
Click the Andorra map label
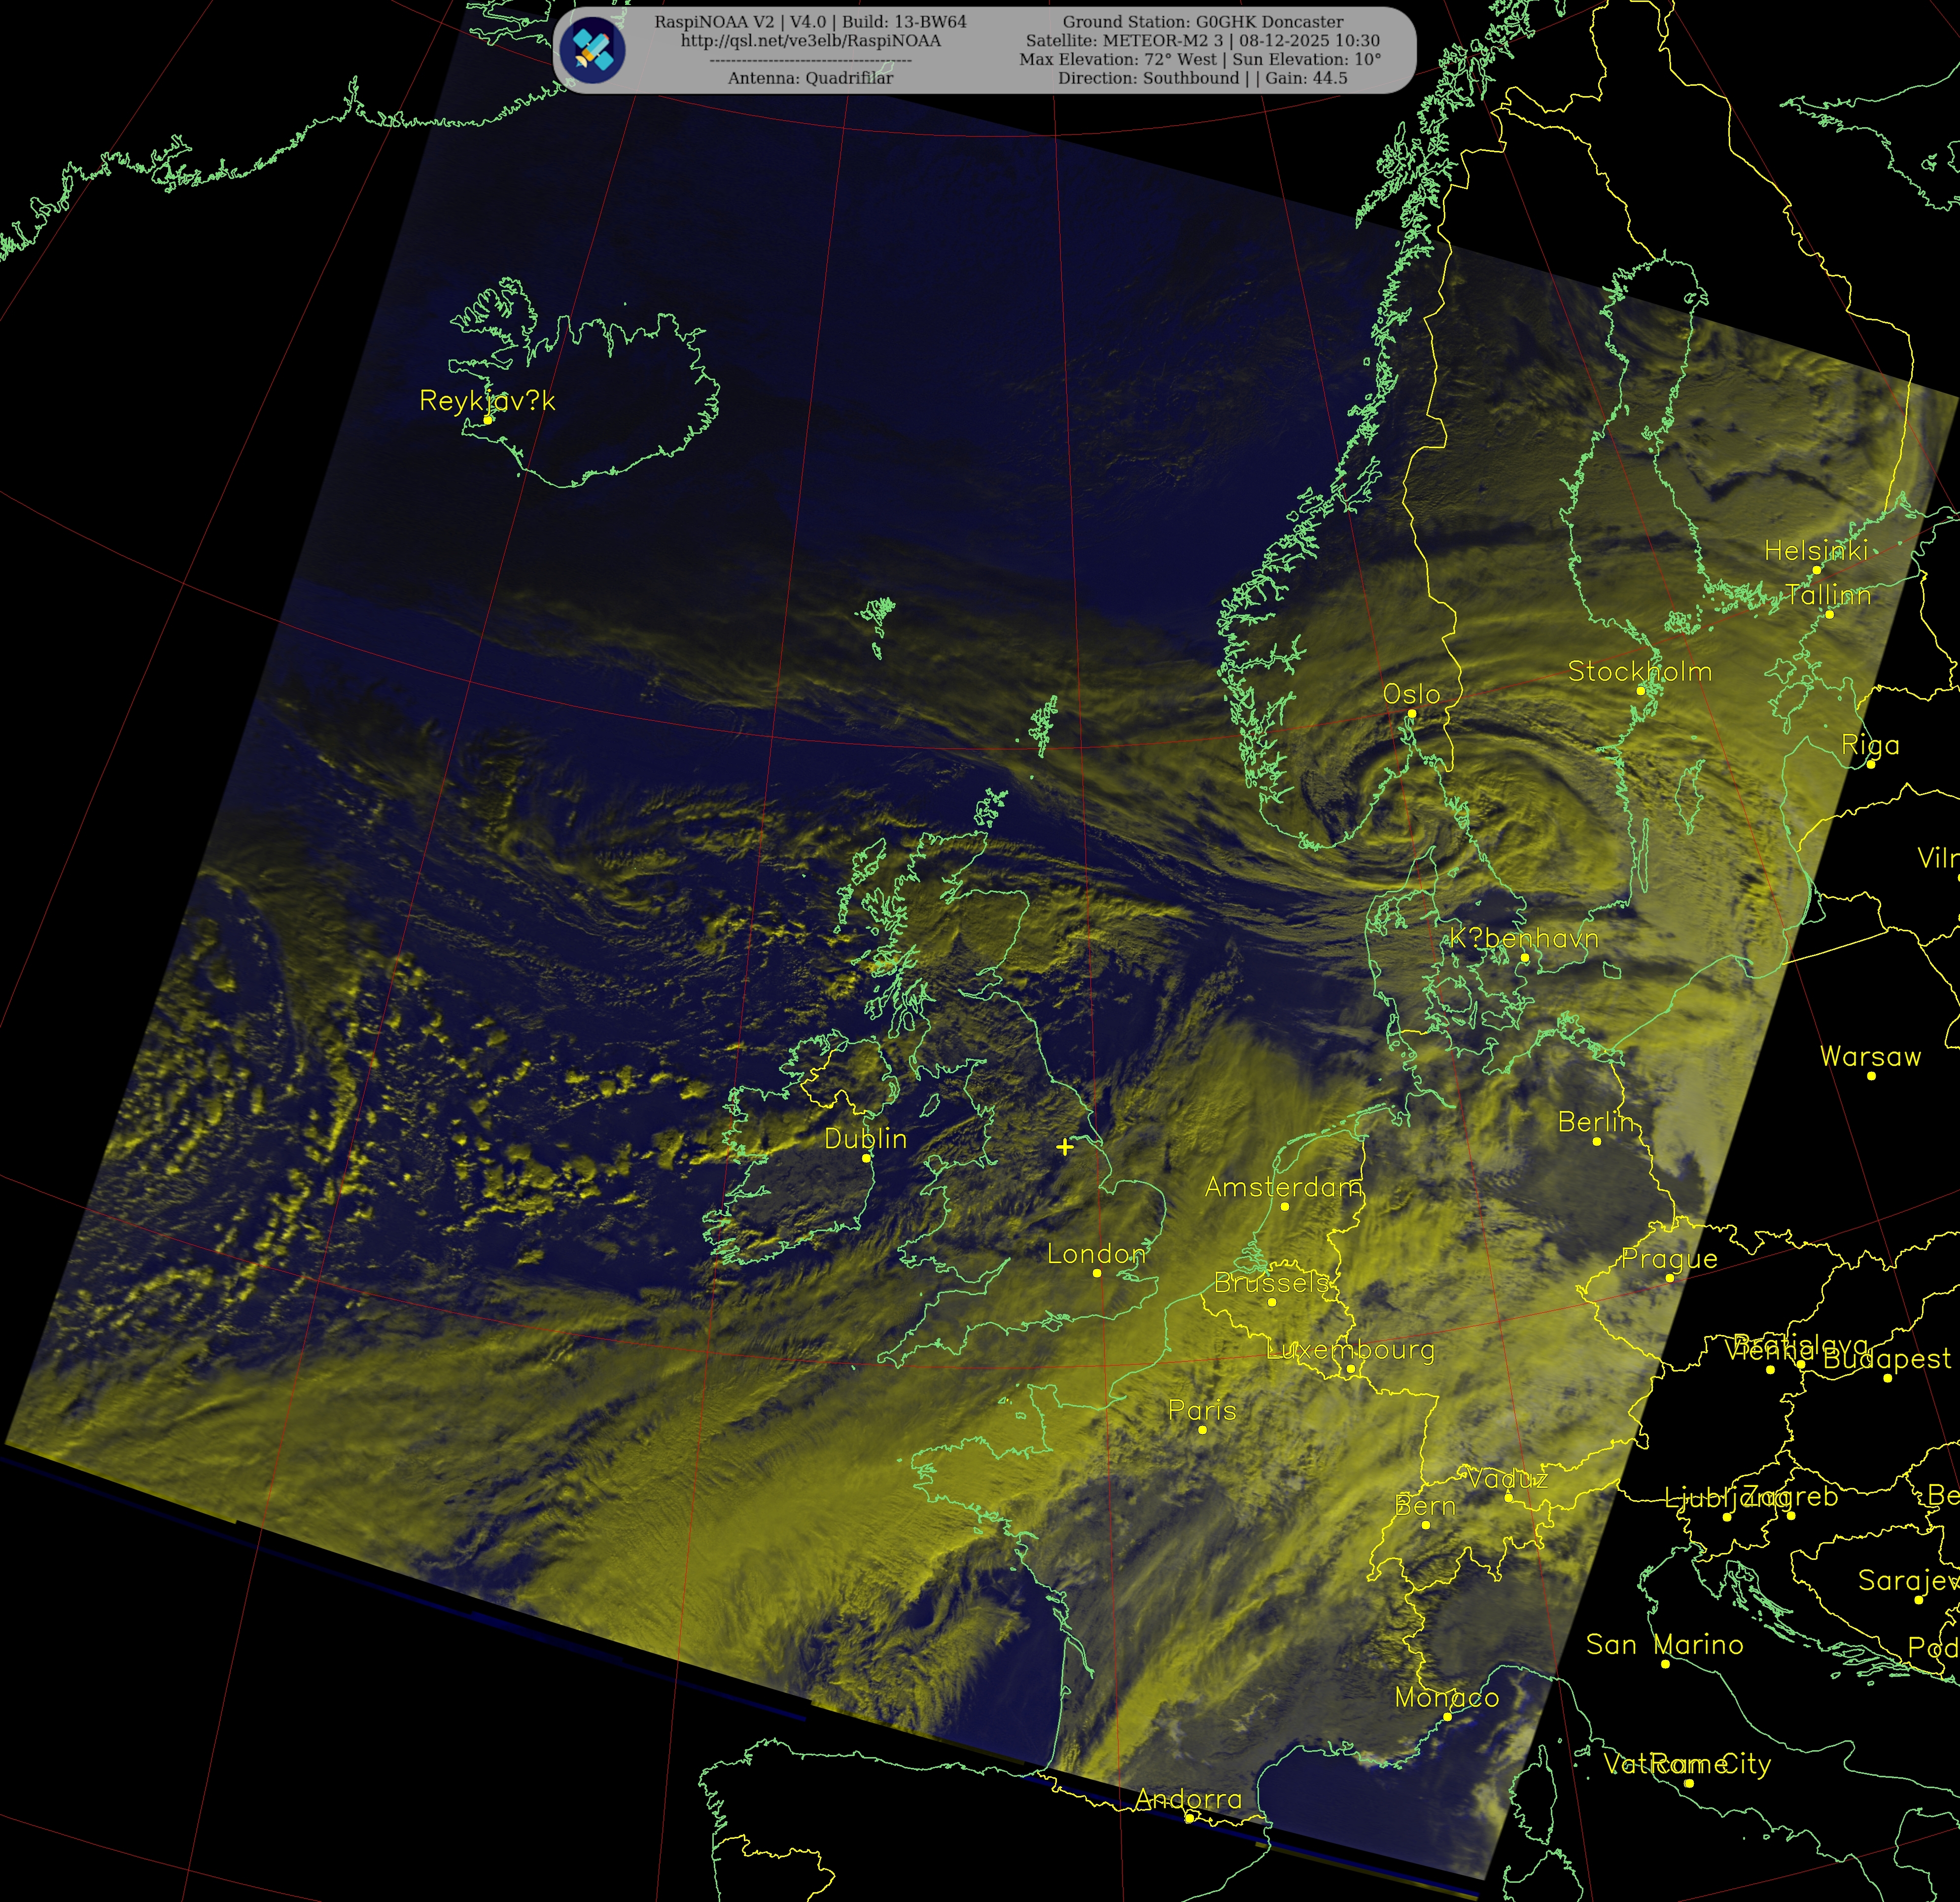click(x=1188, y=1799)
